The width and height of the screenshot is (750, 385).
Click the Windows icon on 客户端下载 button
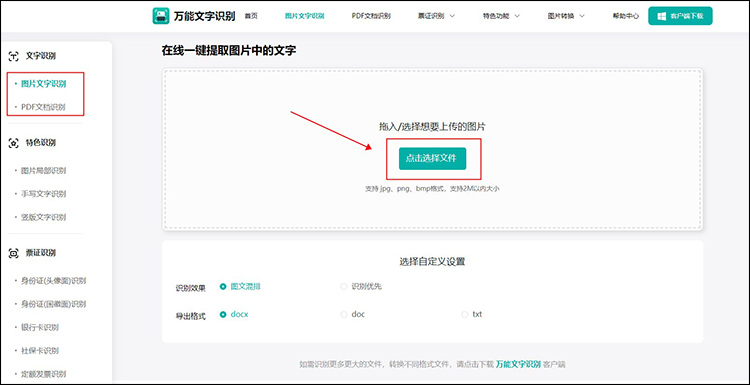[662, 16]
